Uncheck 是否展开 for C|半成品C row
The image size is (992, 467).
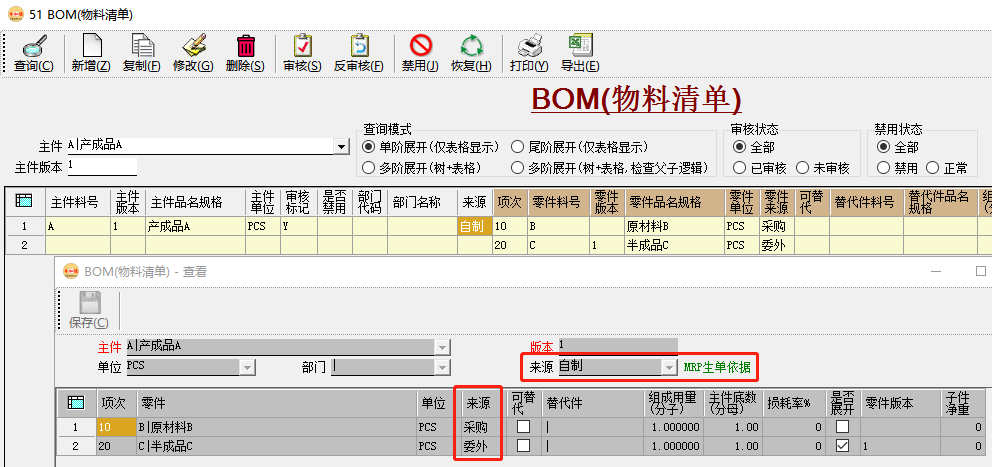point(842,446)
